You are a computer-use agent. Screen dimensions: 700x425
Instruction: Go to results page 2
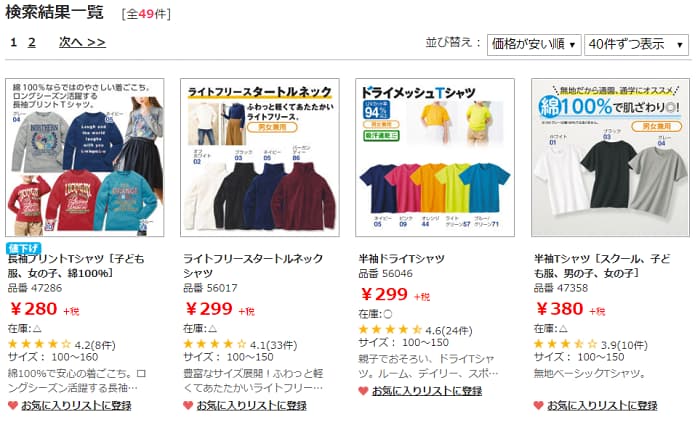tap(32, 42)
